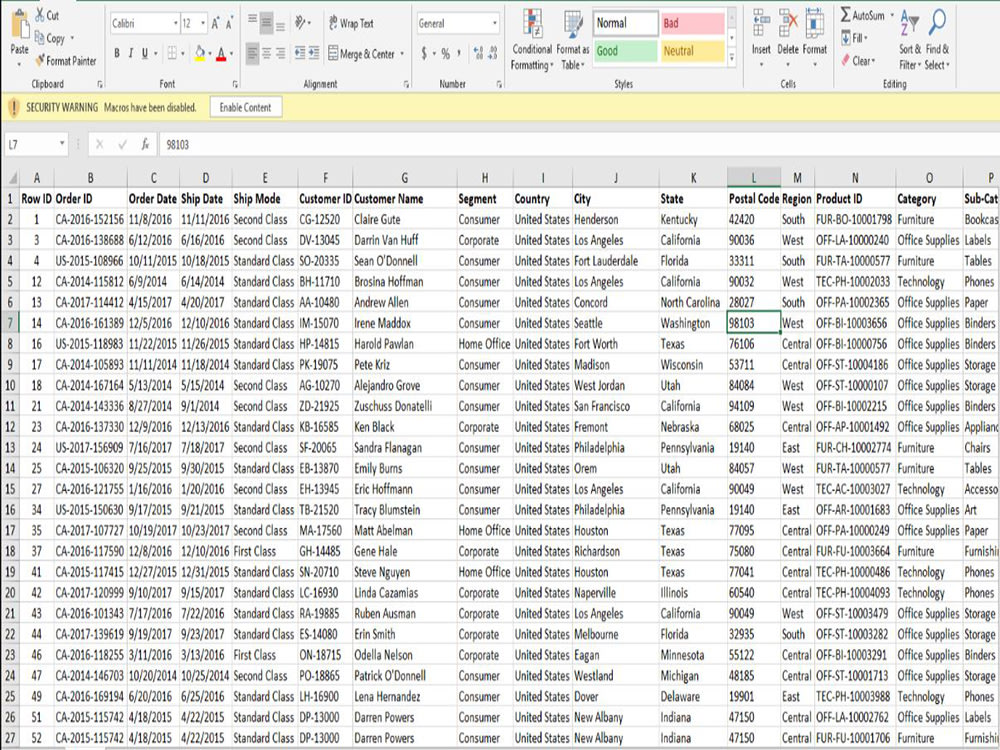Apply red font color A
Viewport: 1000px width, 750px height.
coord(221,54)
